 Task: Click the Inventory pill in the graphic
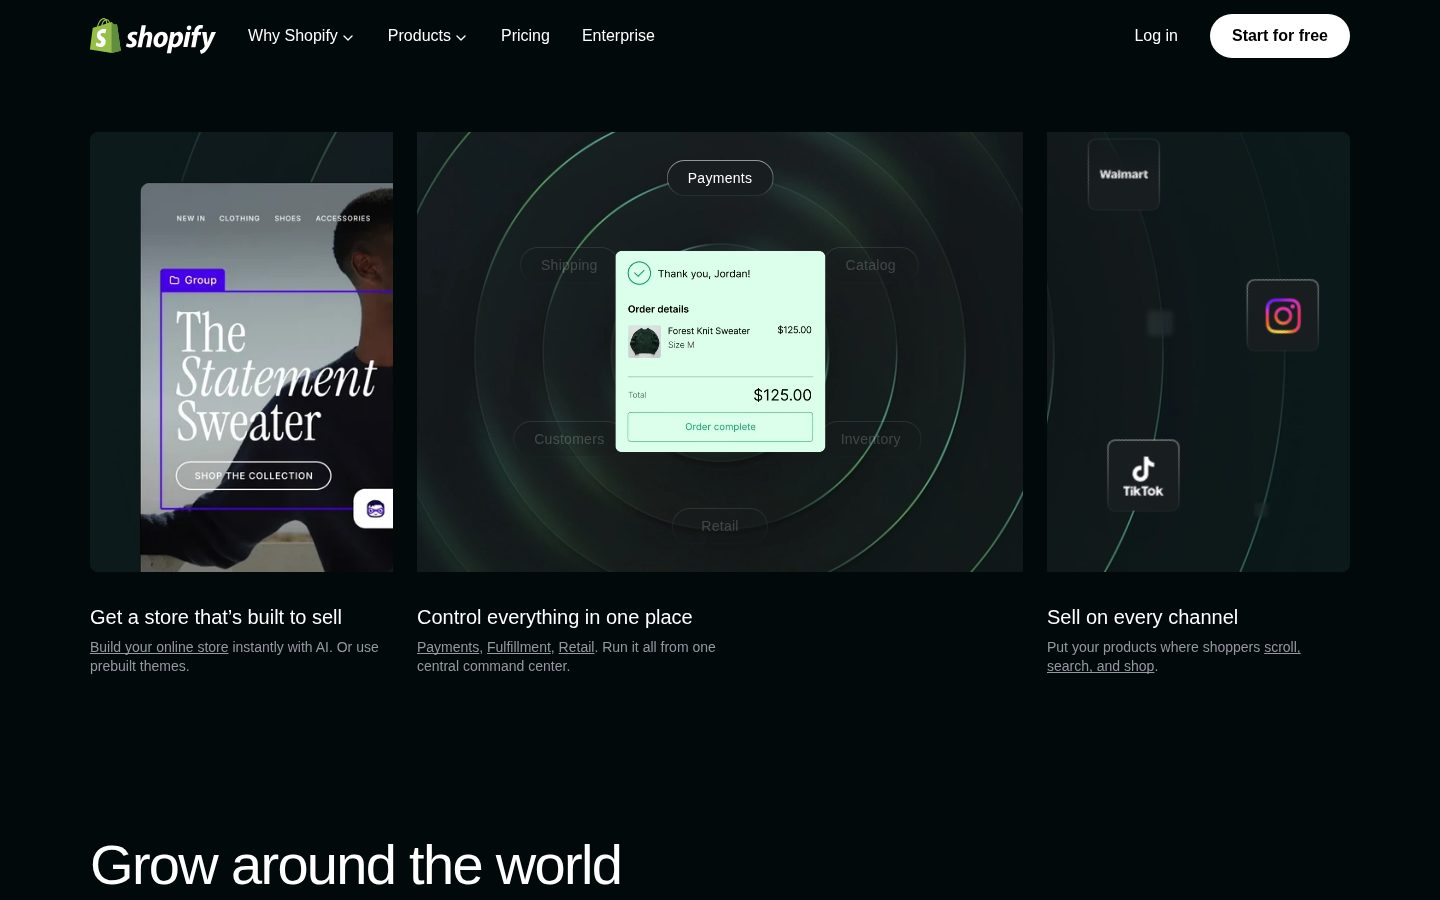point(870,439)
